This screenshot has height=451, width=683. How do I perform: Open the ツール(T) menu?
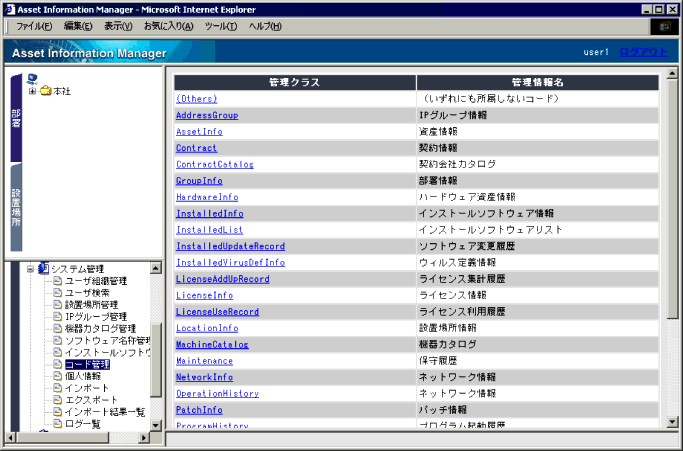221,27
